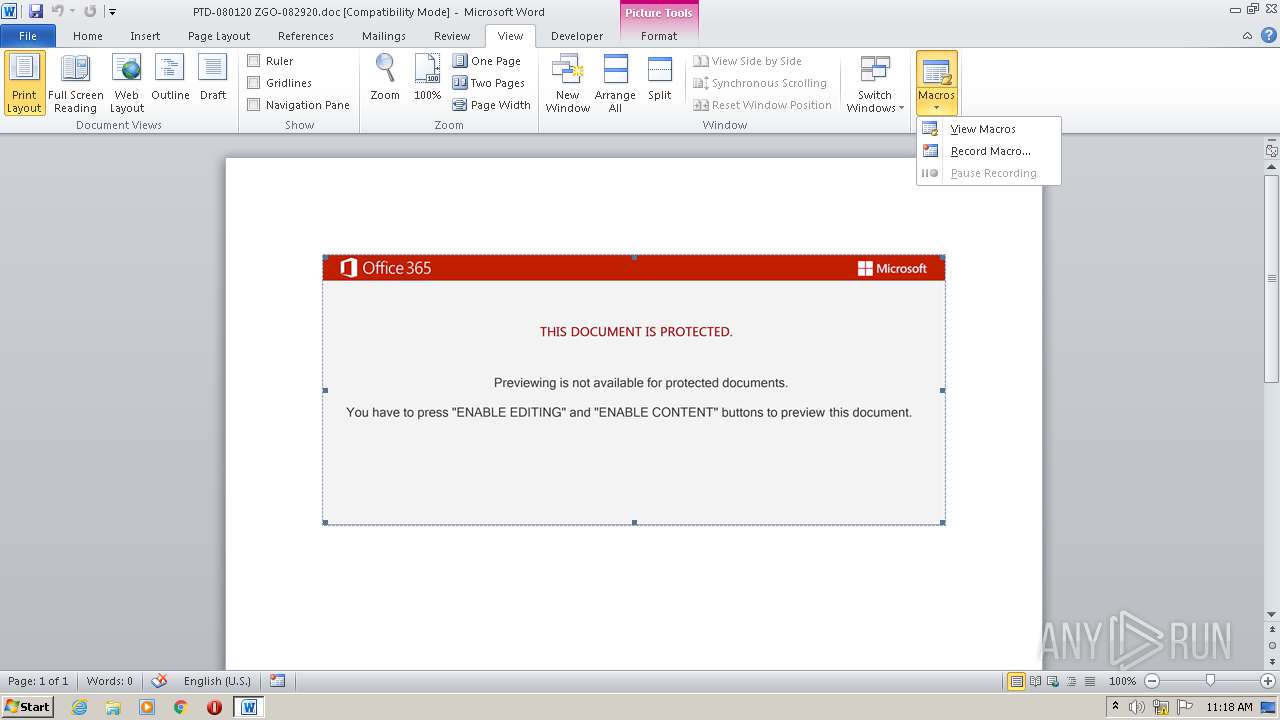This screenshot has width=1280, height=720.
Task: Launch Opera browser from taskbar
Action: (214, 707)
